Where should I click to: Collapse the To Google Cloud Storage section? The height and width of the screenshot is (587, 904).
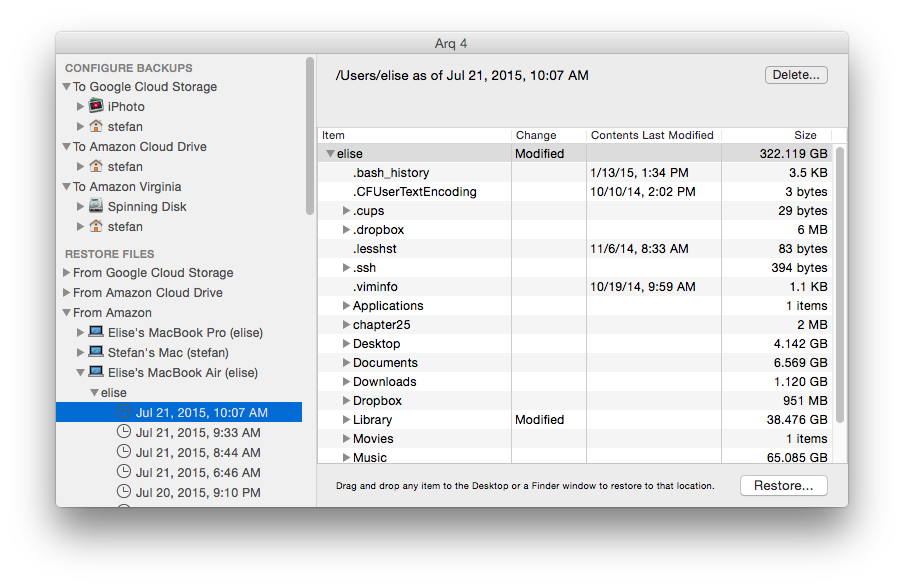(x=67, y=87)
